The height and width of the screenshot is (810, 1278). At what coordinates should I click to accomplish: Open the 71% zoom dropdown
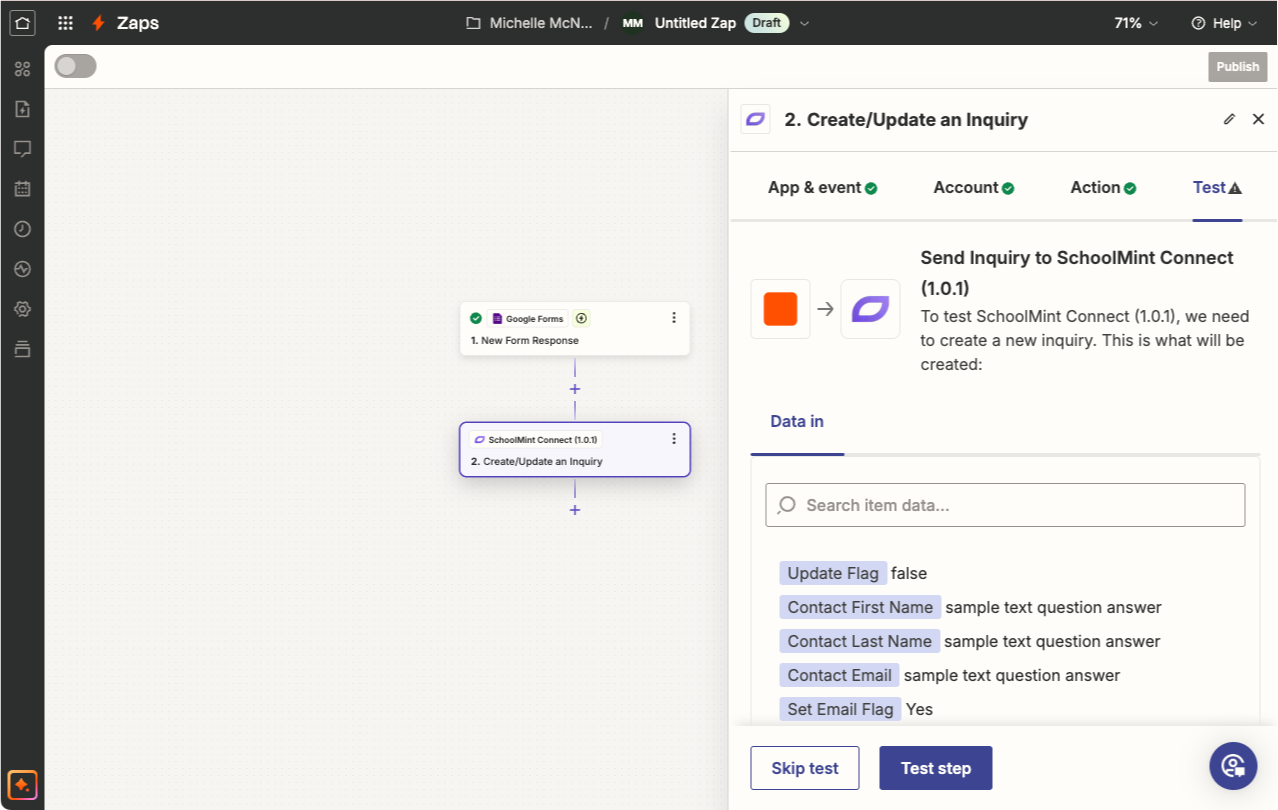point(1136,23)
